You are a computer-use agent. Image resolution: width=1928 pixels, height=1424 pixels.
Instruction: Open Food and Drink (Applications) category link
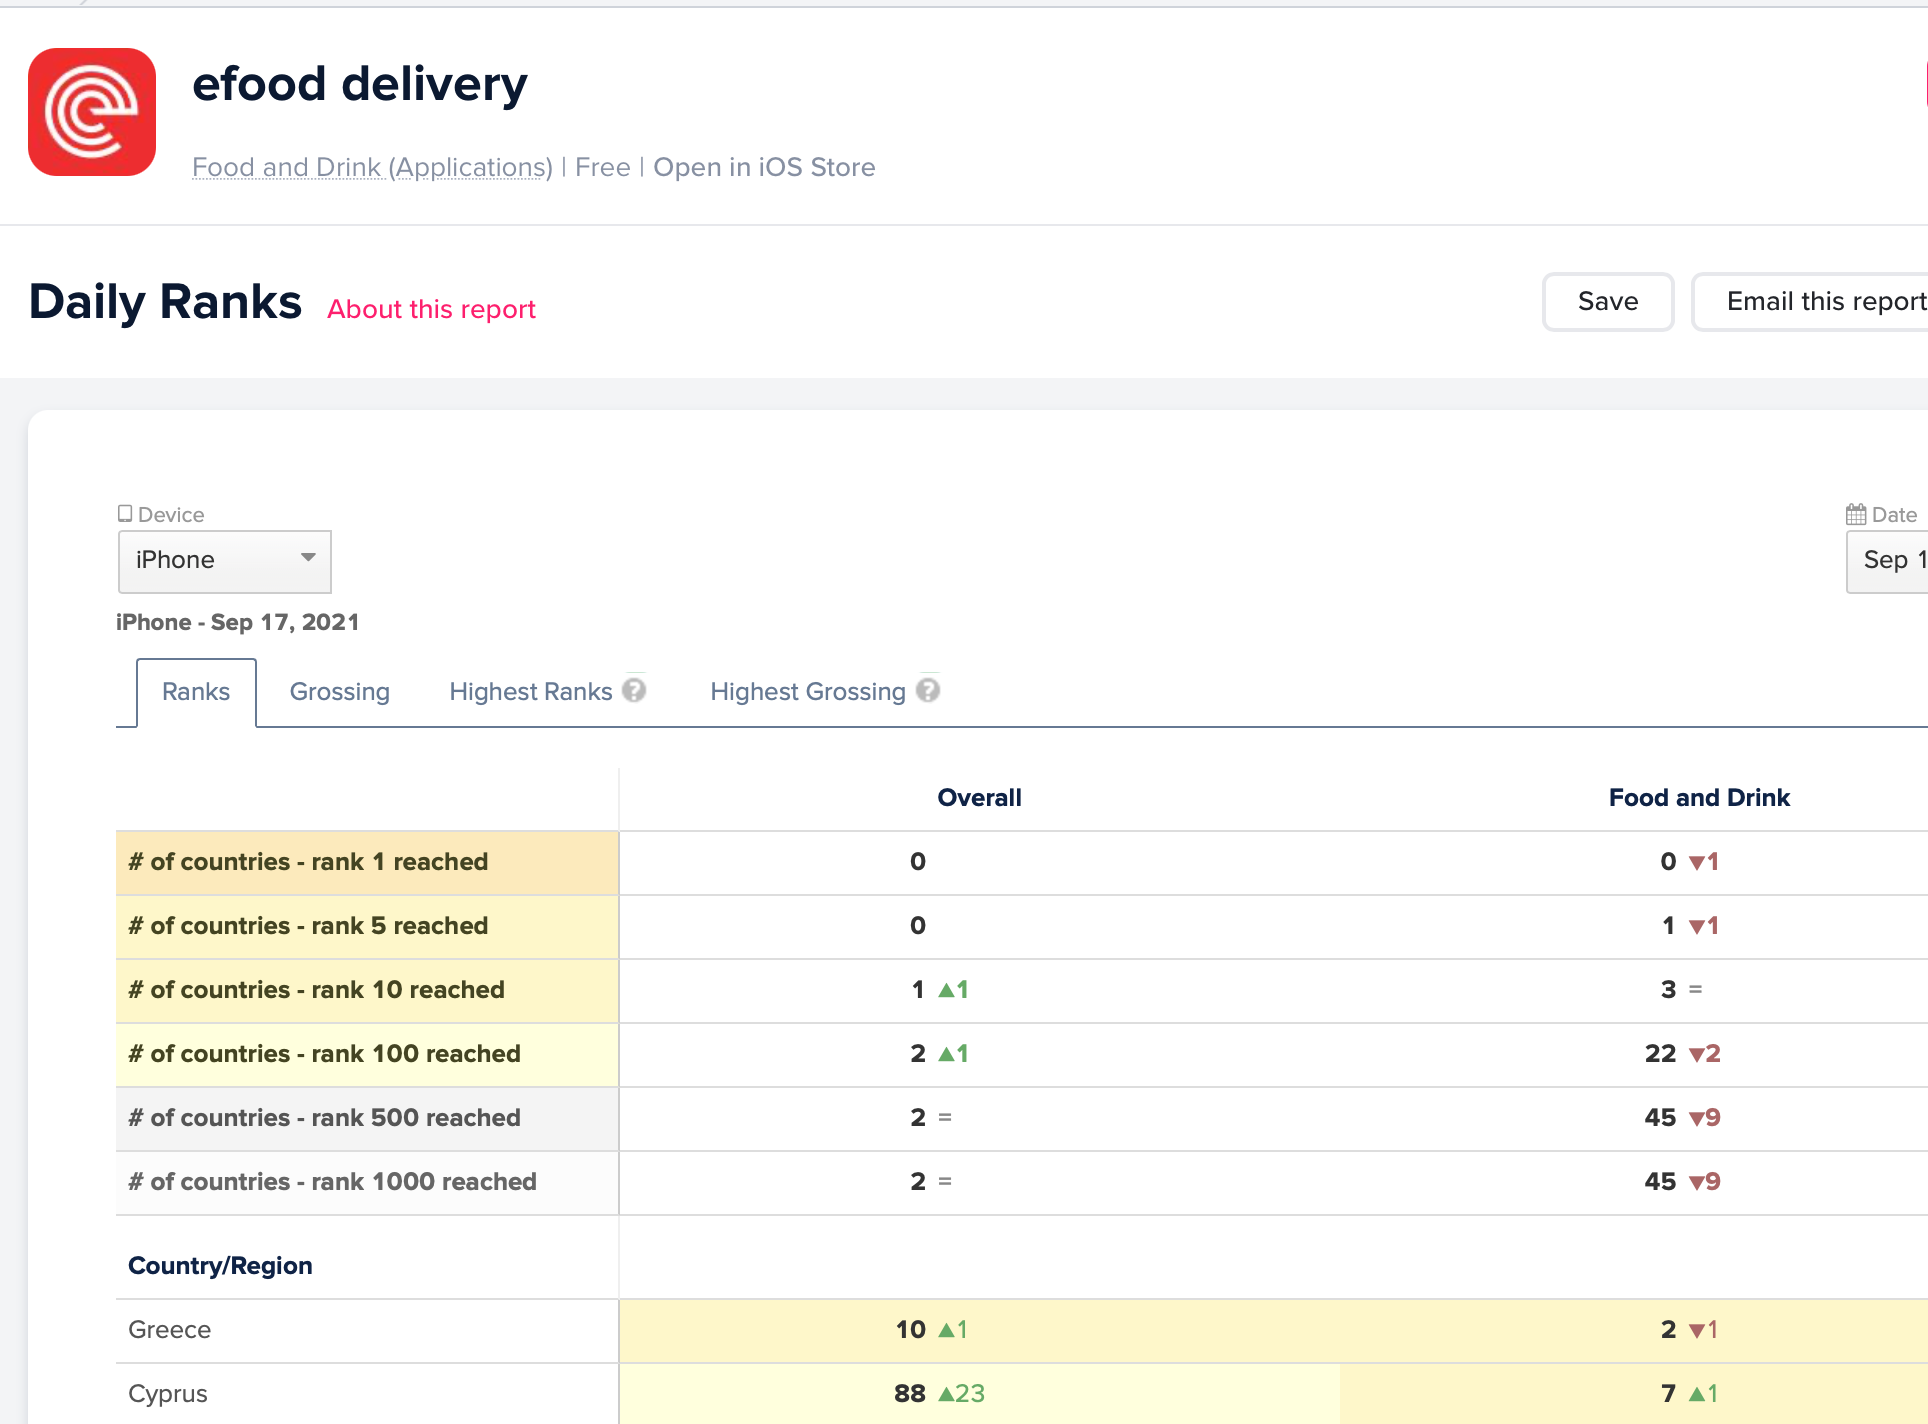(x=372, y=167)
